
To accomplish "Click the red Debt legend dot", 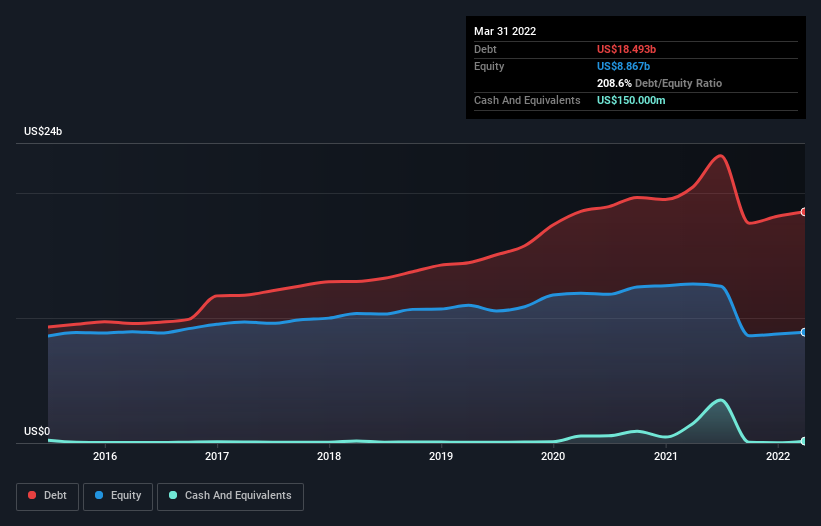I will point(32,495).
